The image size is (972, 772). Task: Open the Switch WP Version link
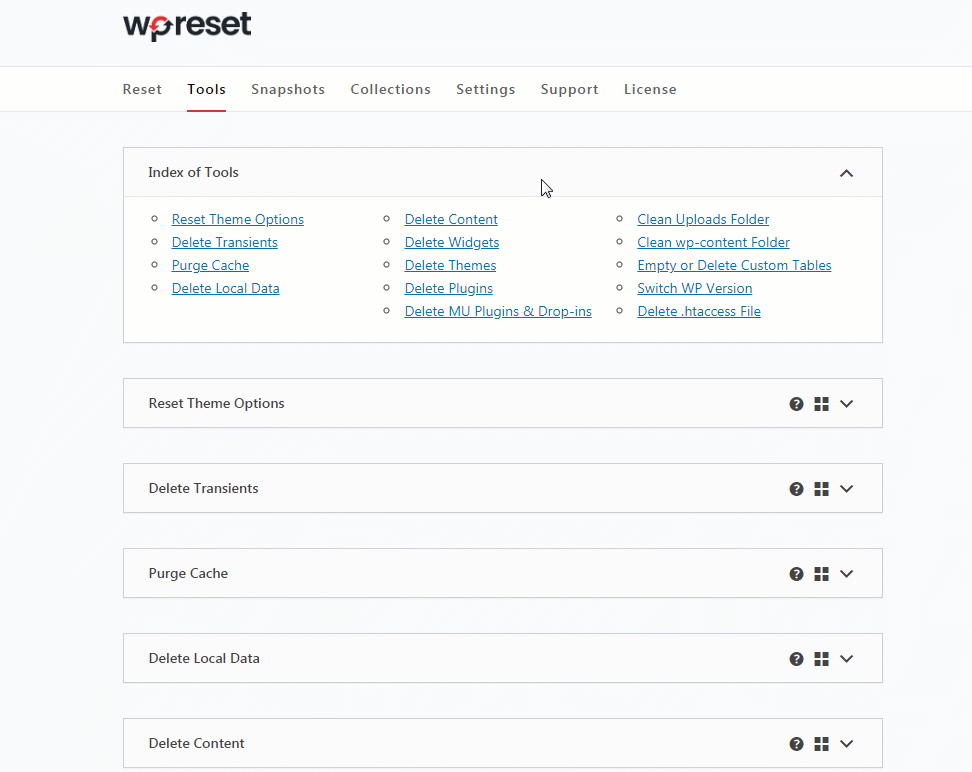tap(695, 288)
